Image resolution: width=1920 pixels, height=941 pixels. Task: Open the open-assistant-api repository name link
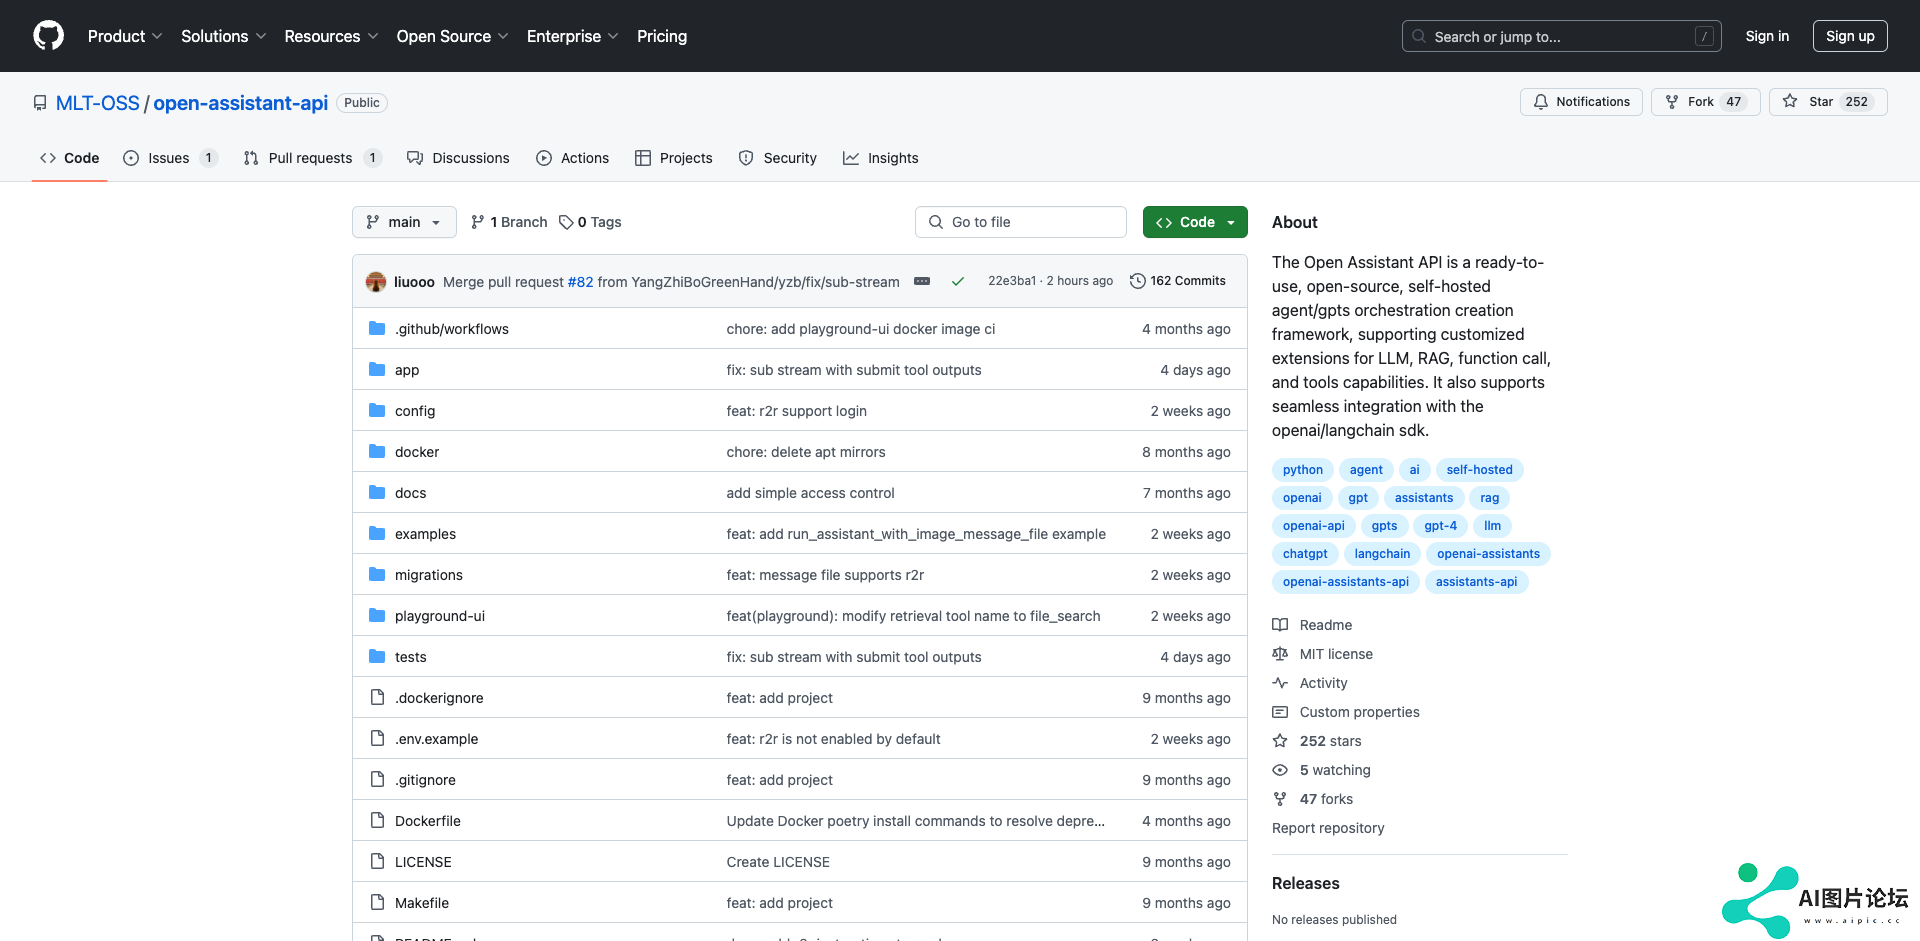click(241, 103)
